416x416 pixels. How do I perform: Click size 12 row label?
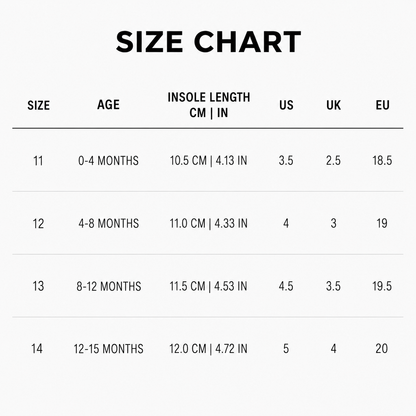38,224
